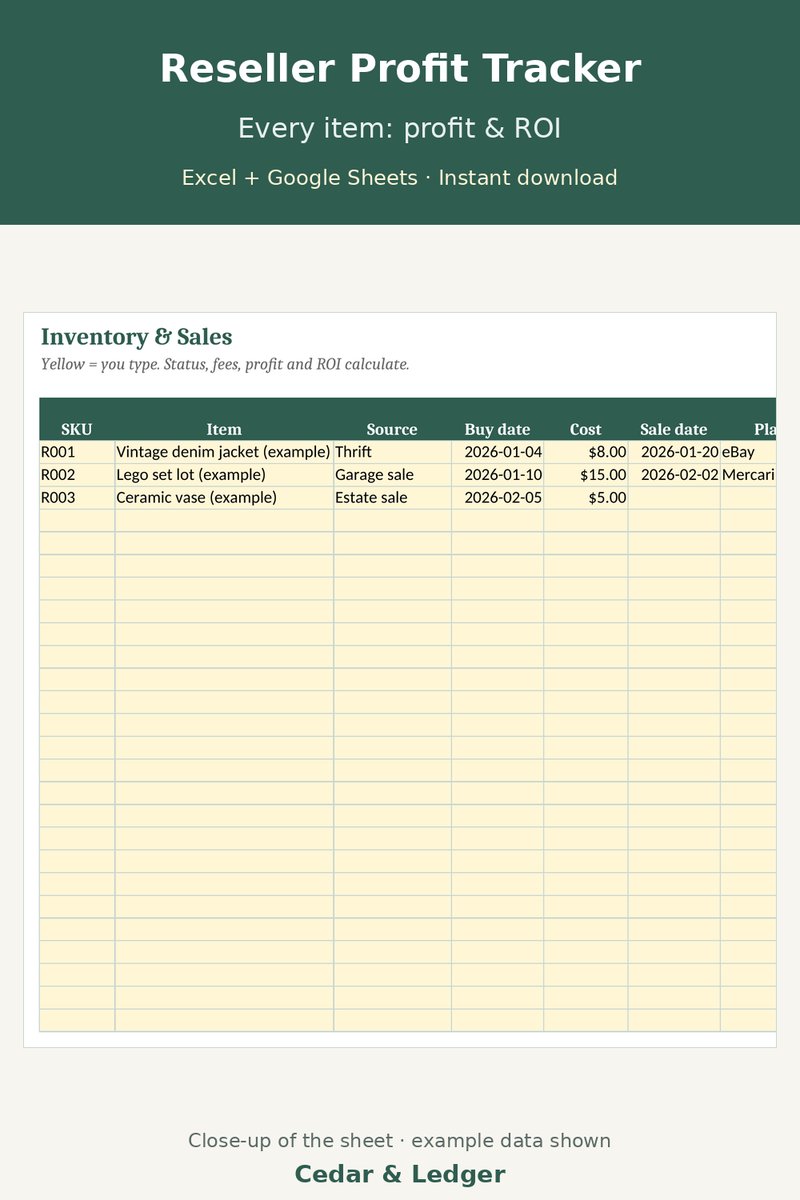Click the 'Close-up of the sheet' caption
Screen dimensions: 800x1200
400,1141
